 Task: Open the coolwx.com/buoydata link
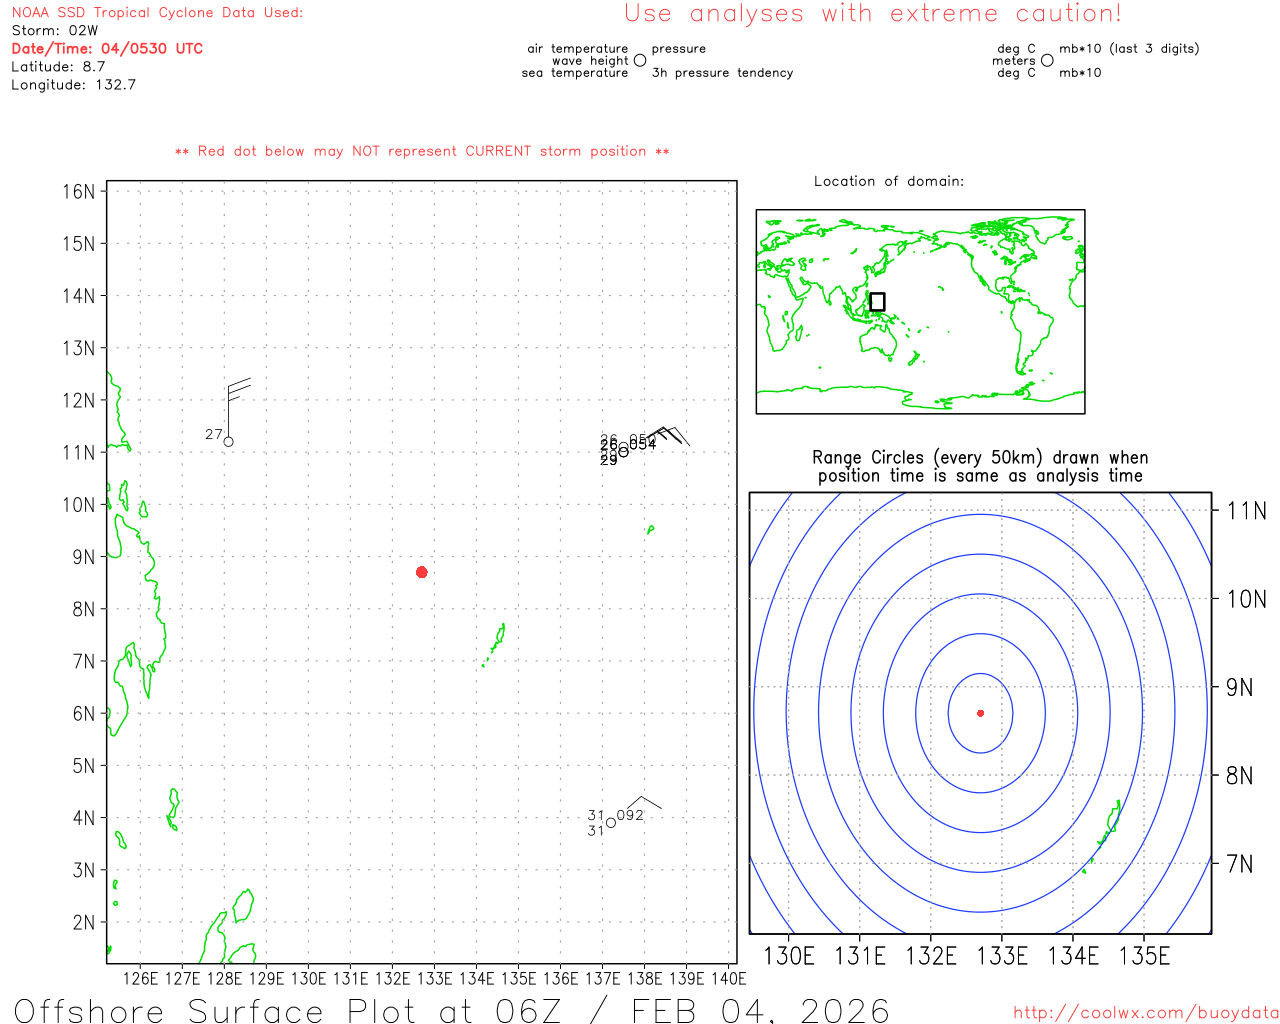coord(1146,1013)
